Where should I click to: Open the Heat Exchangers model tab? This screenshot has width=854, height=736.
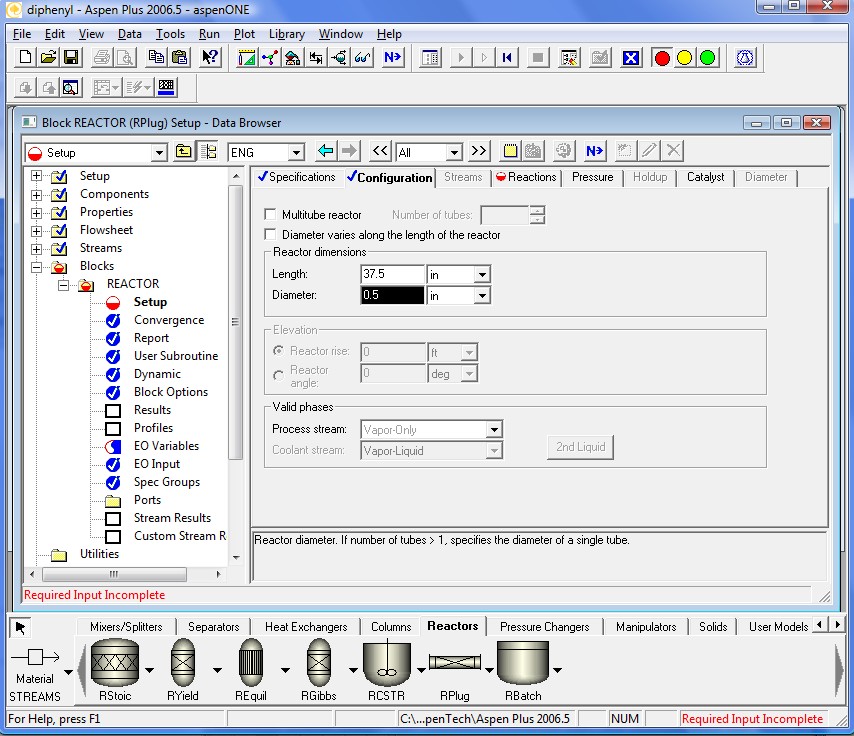pos(305,627)
